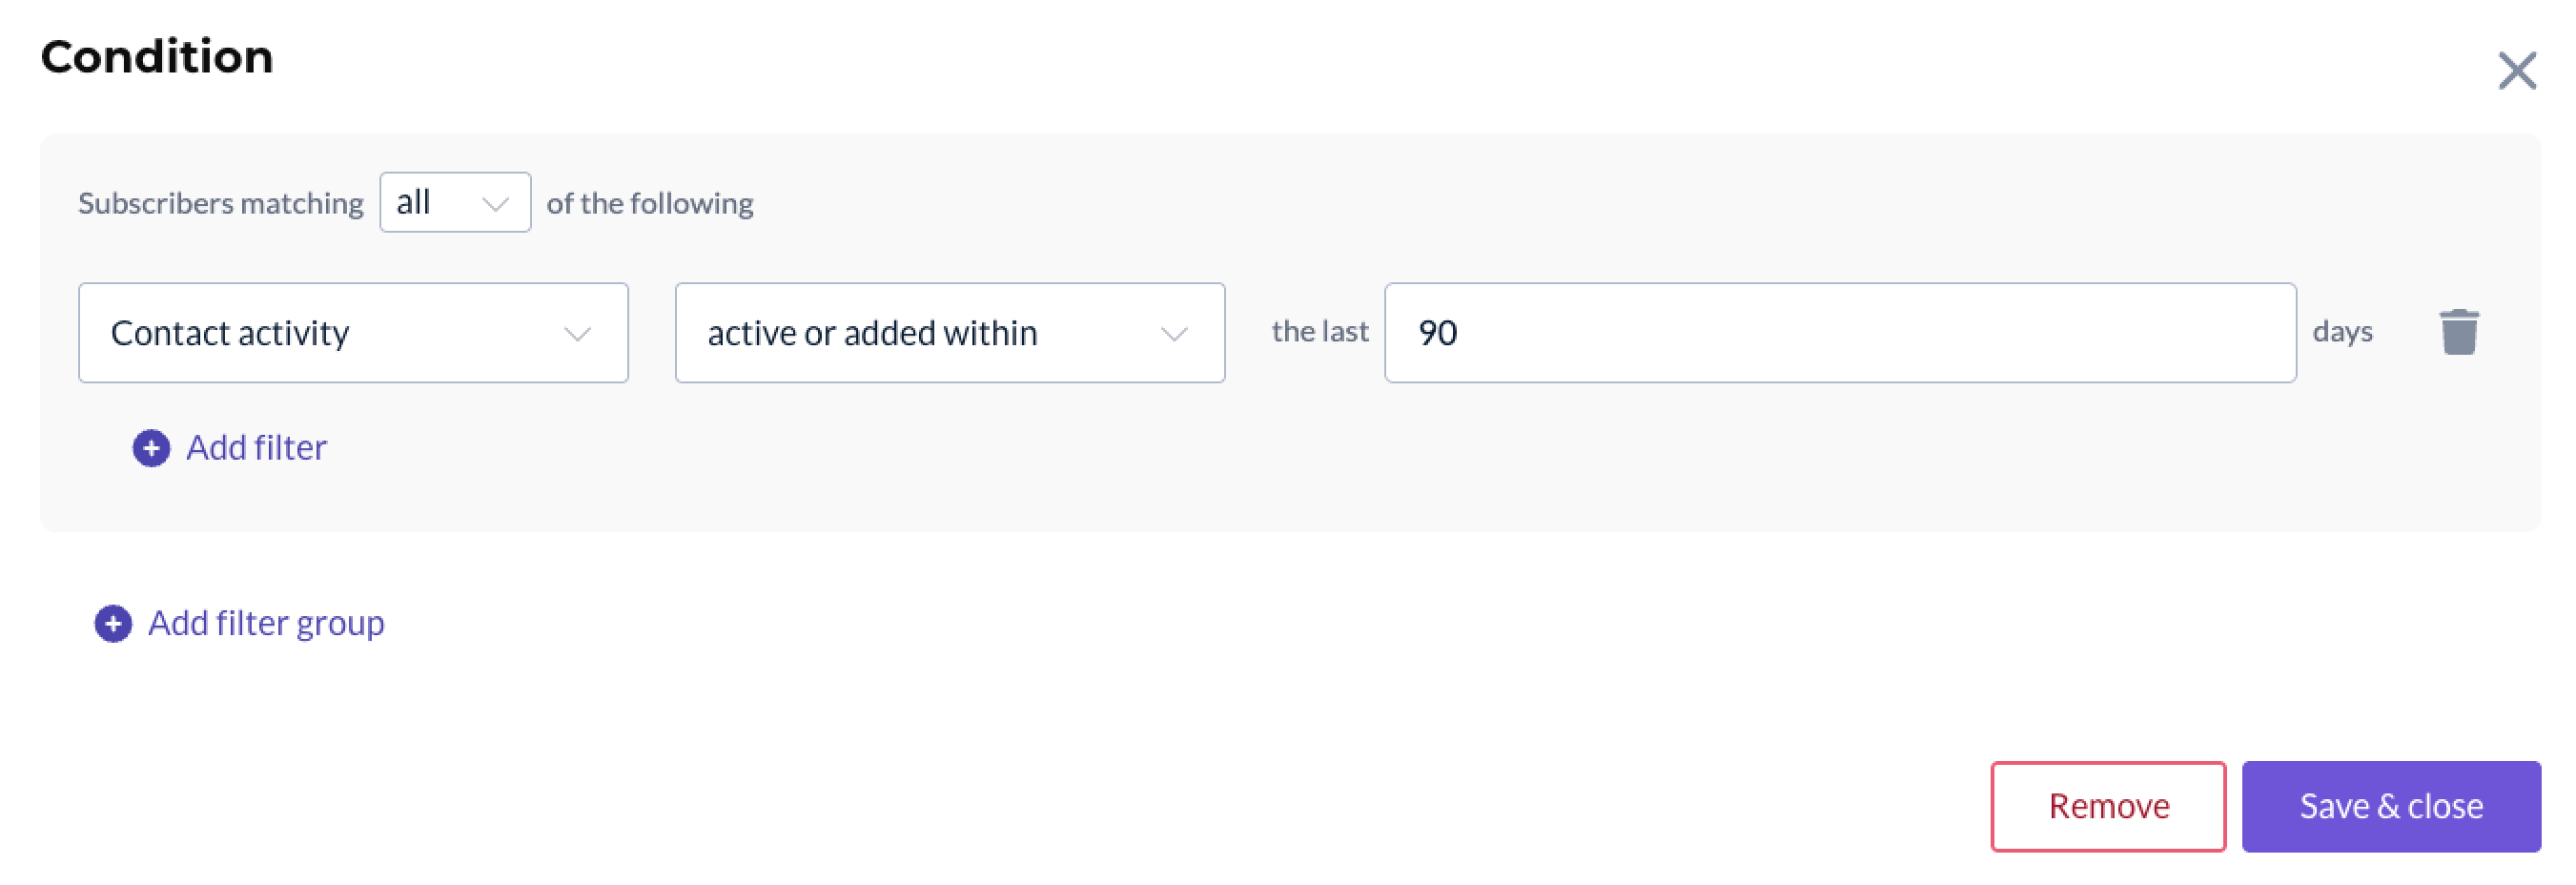Click the 'days' label after the input
2576x885 pixels.
(x=2341, y=332)
